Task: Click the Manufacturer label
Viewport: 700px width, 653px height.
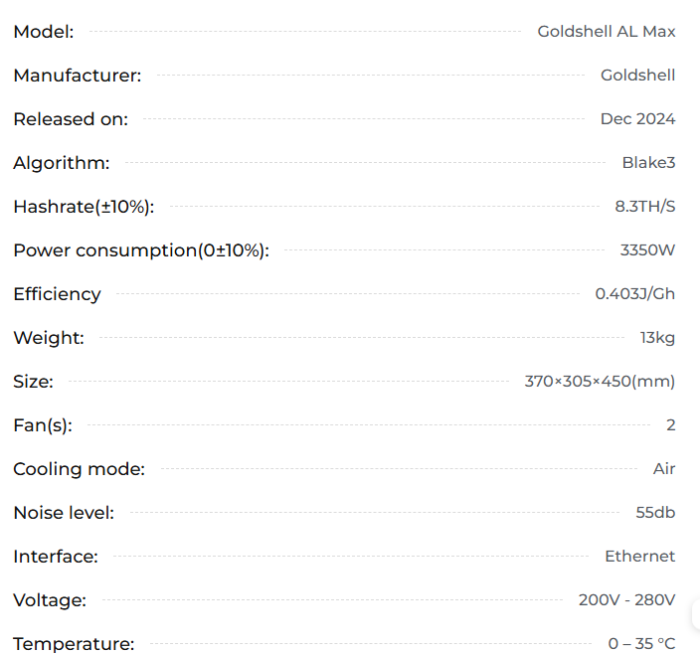Action: [x=77, y=75]
